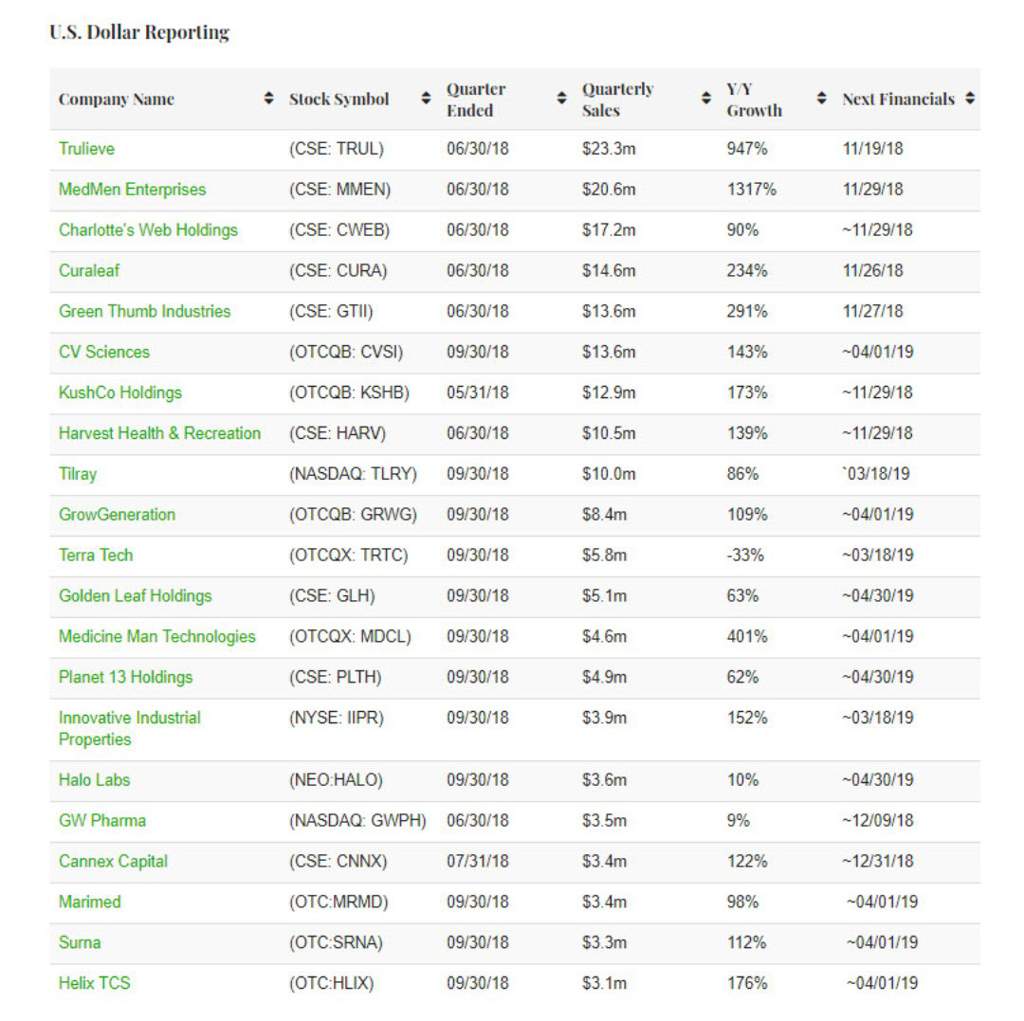
Task: Click Next Financials sort arrows icon
Action: 970,99
